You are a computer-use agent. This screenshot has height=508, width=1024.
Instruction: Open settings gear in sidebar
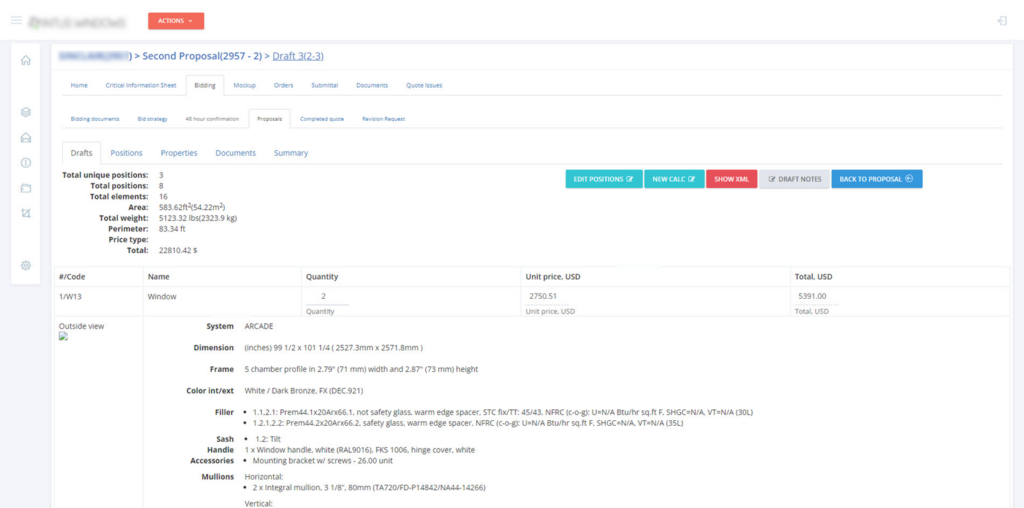pos(26,265)
